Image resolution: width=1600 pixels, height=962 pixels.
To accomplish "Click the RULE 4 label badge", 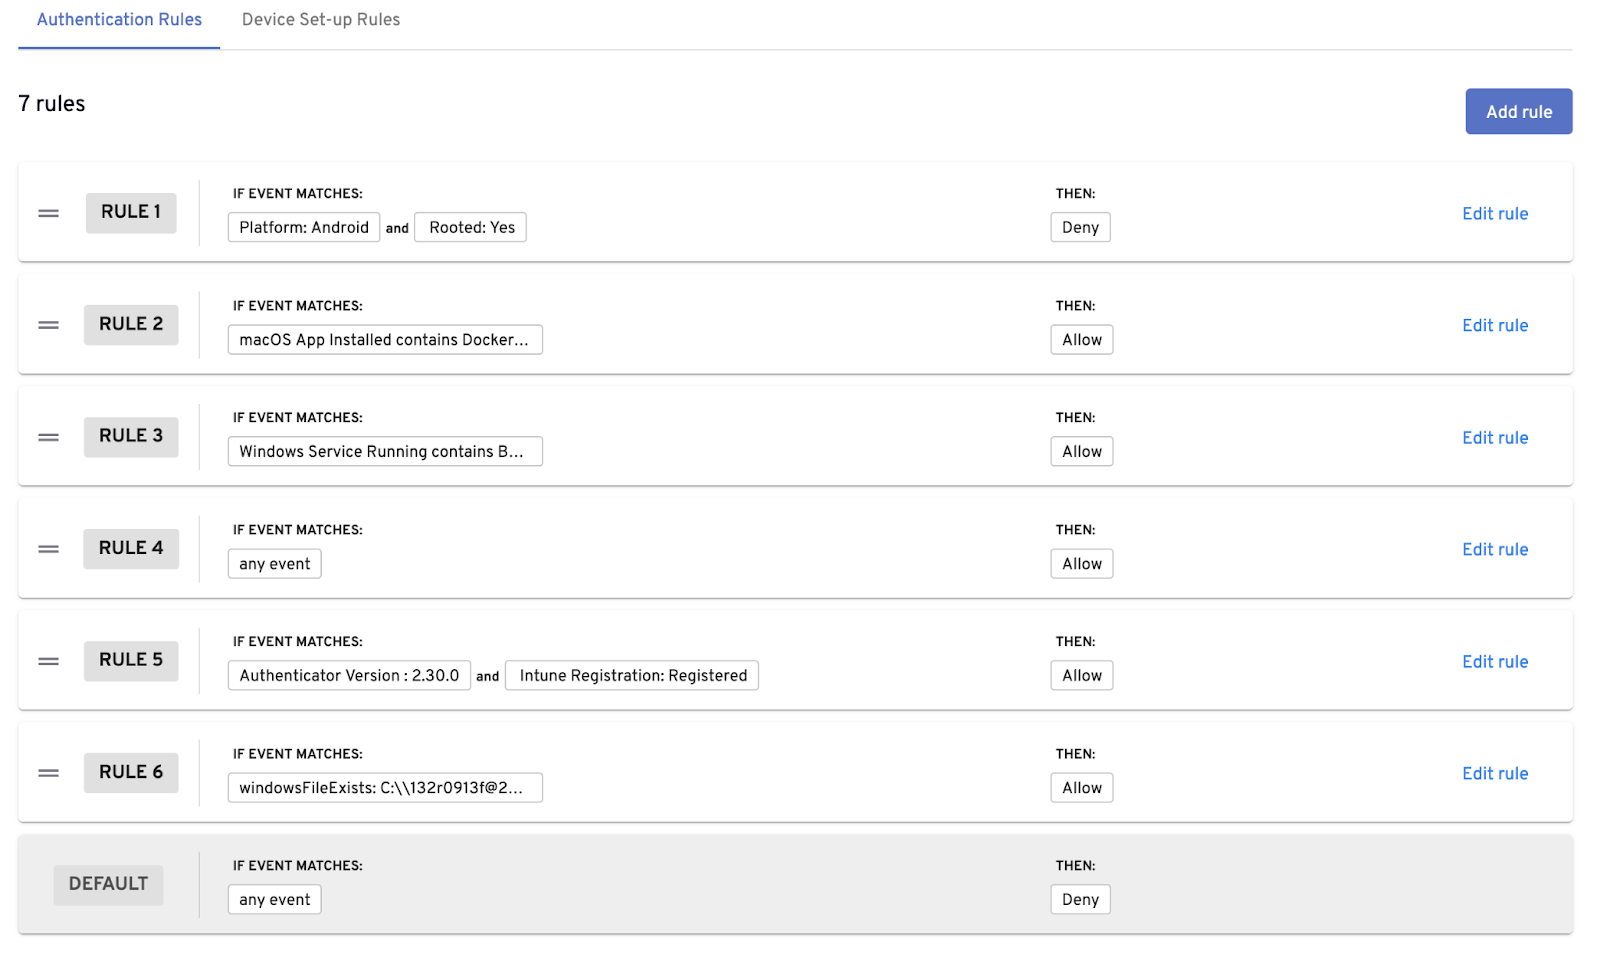I will click(131, 548).
